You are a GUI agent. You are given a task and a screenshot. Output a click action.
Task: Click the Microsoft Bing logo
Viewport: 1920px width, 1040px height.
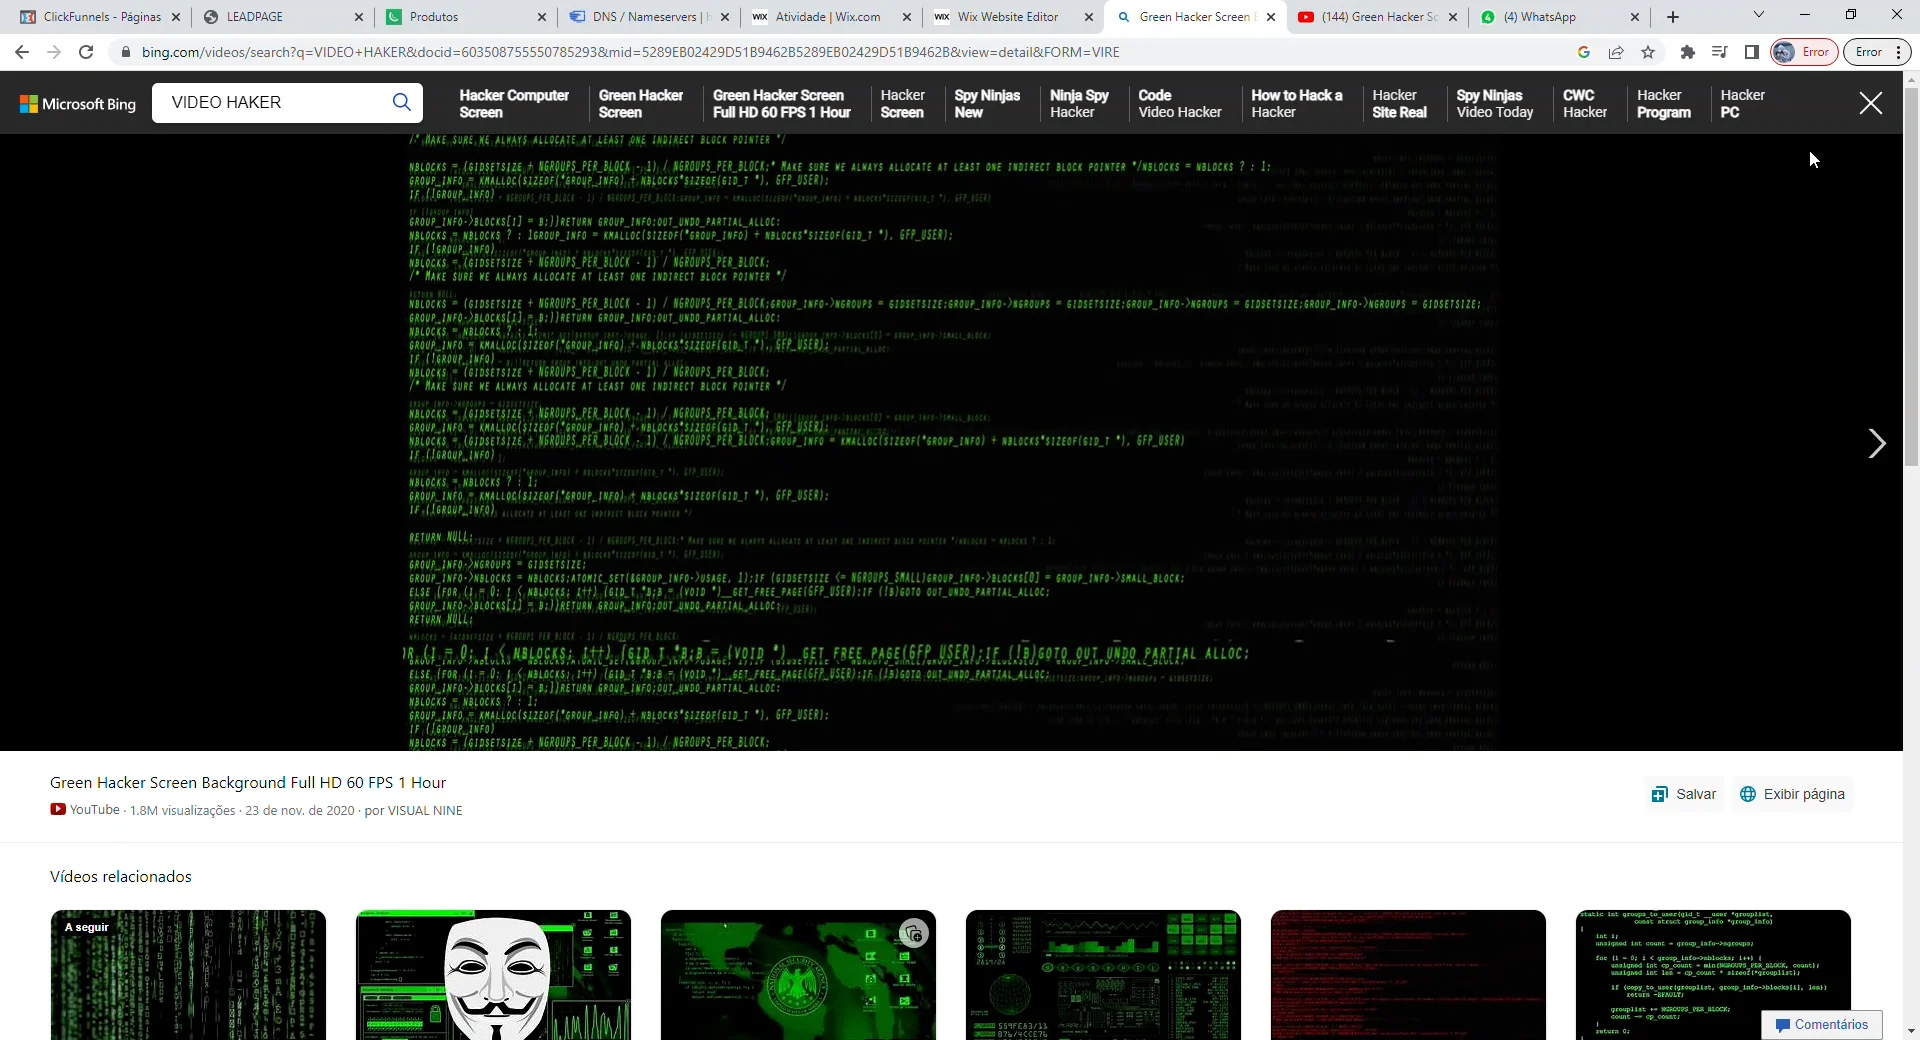(76, 102)
